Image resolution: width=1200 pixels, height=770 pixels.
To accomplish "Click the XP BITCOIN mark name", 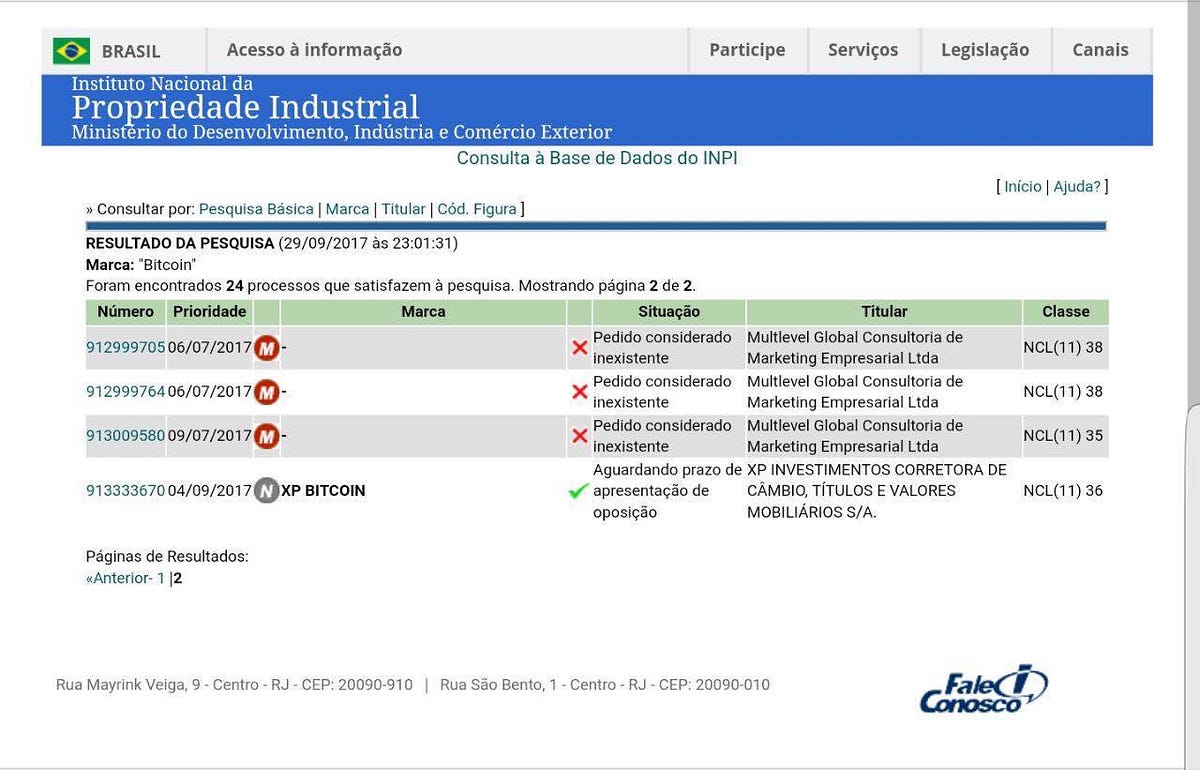I will [323, 491].
